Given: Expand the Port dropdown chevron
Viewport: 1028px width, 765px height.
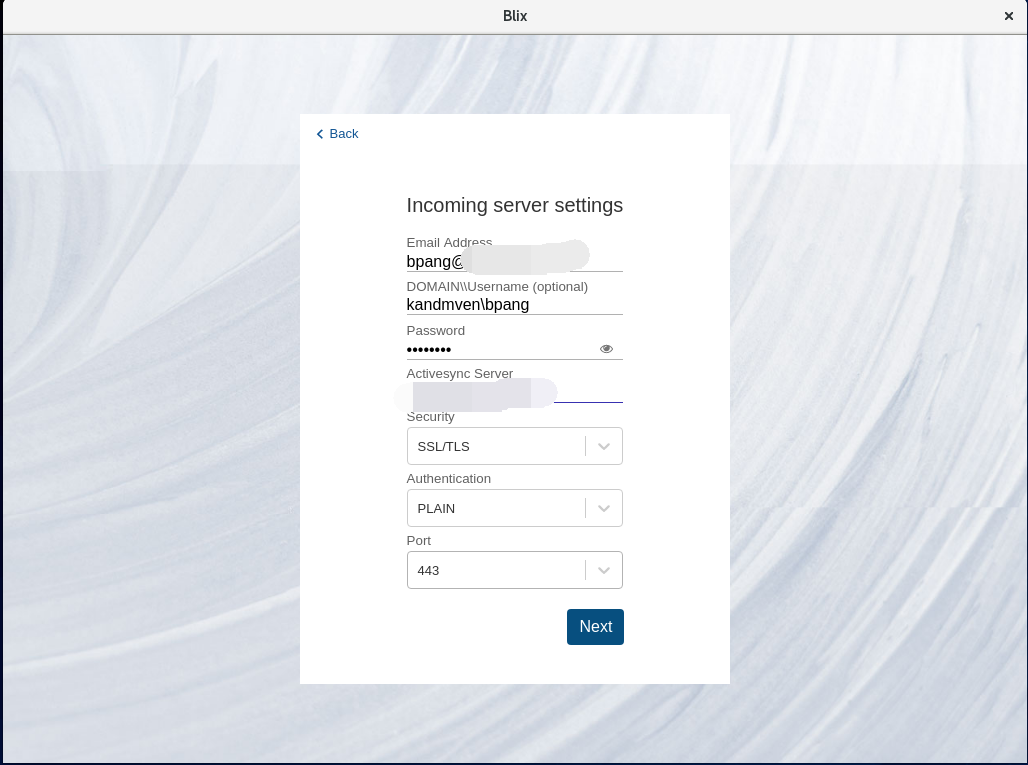Looking at the screenshot, I should pyautogui.click(x=604, y=570).
